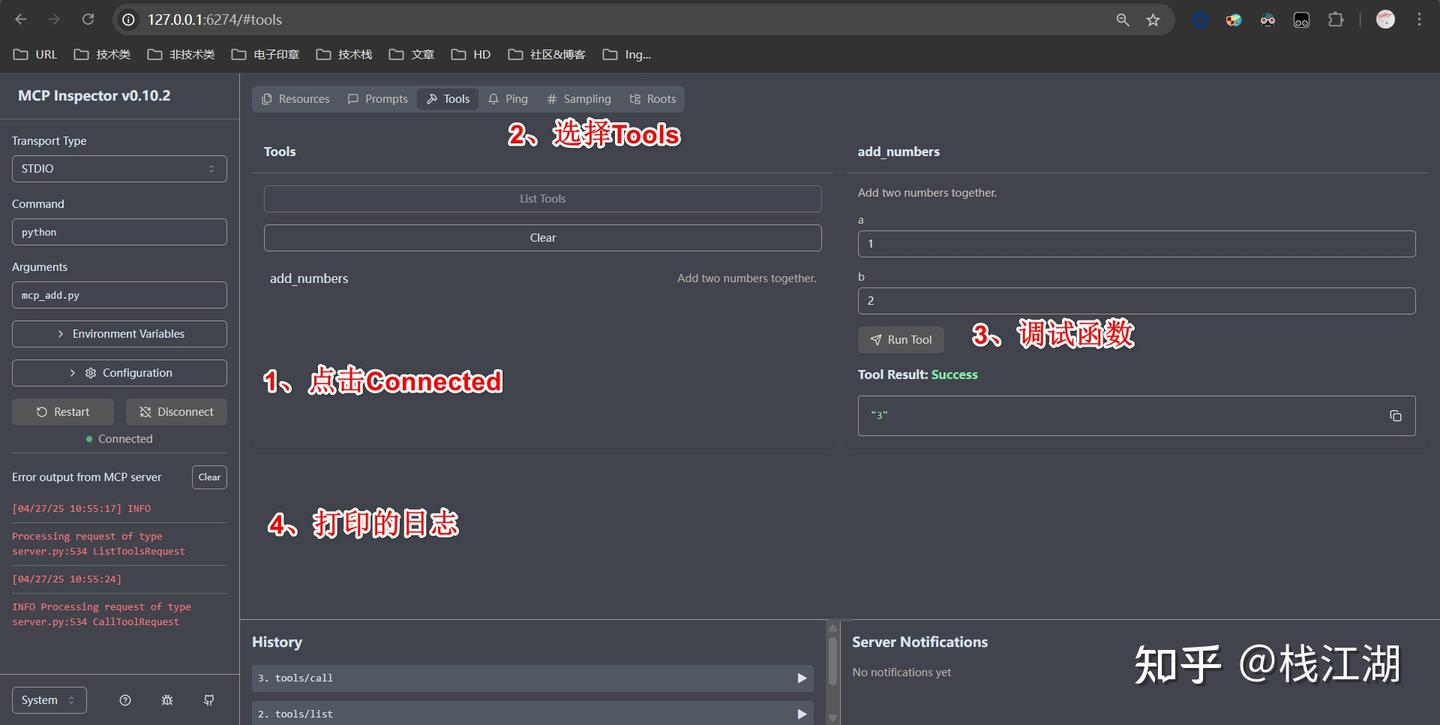Switch to the Resources tab

(x=295, y=99)
